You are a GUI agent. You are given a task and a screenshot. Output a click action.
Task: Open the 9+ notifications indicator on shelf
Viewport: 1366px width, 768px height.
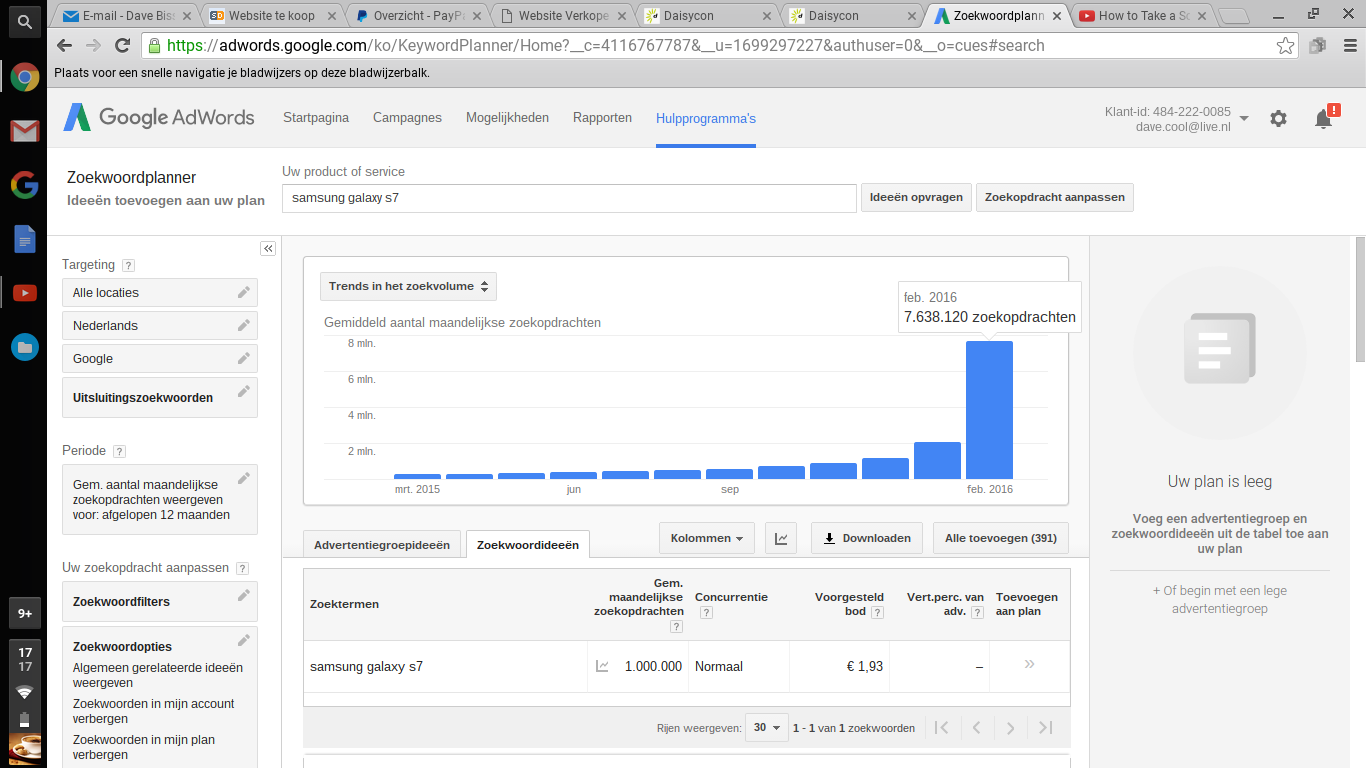(x=24, y=613)
